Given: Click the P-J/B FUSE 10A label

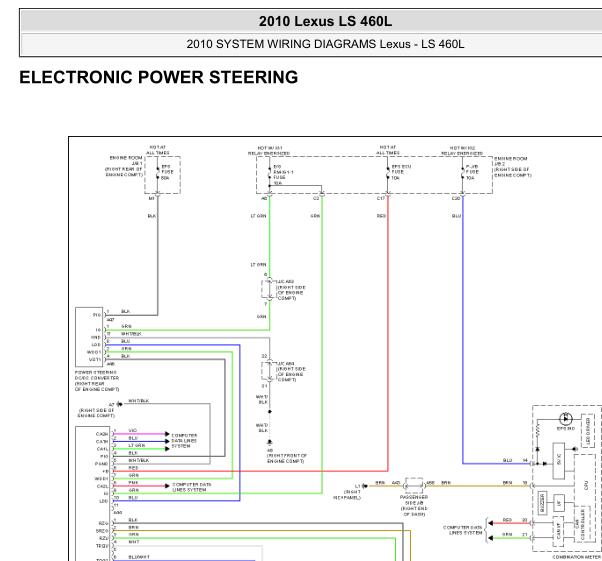Looking at the screenshot, I should (x=472, y=172).
